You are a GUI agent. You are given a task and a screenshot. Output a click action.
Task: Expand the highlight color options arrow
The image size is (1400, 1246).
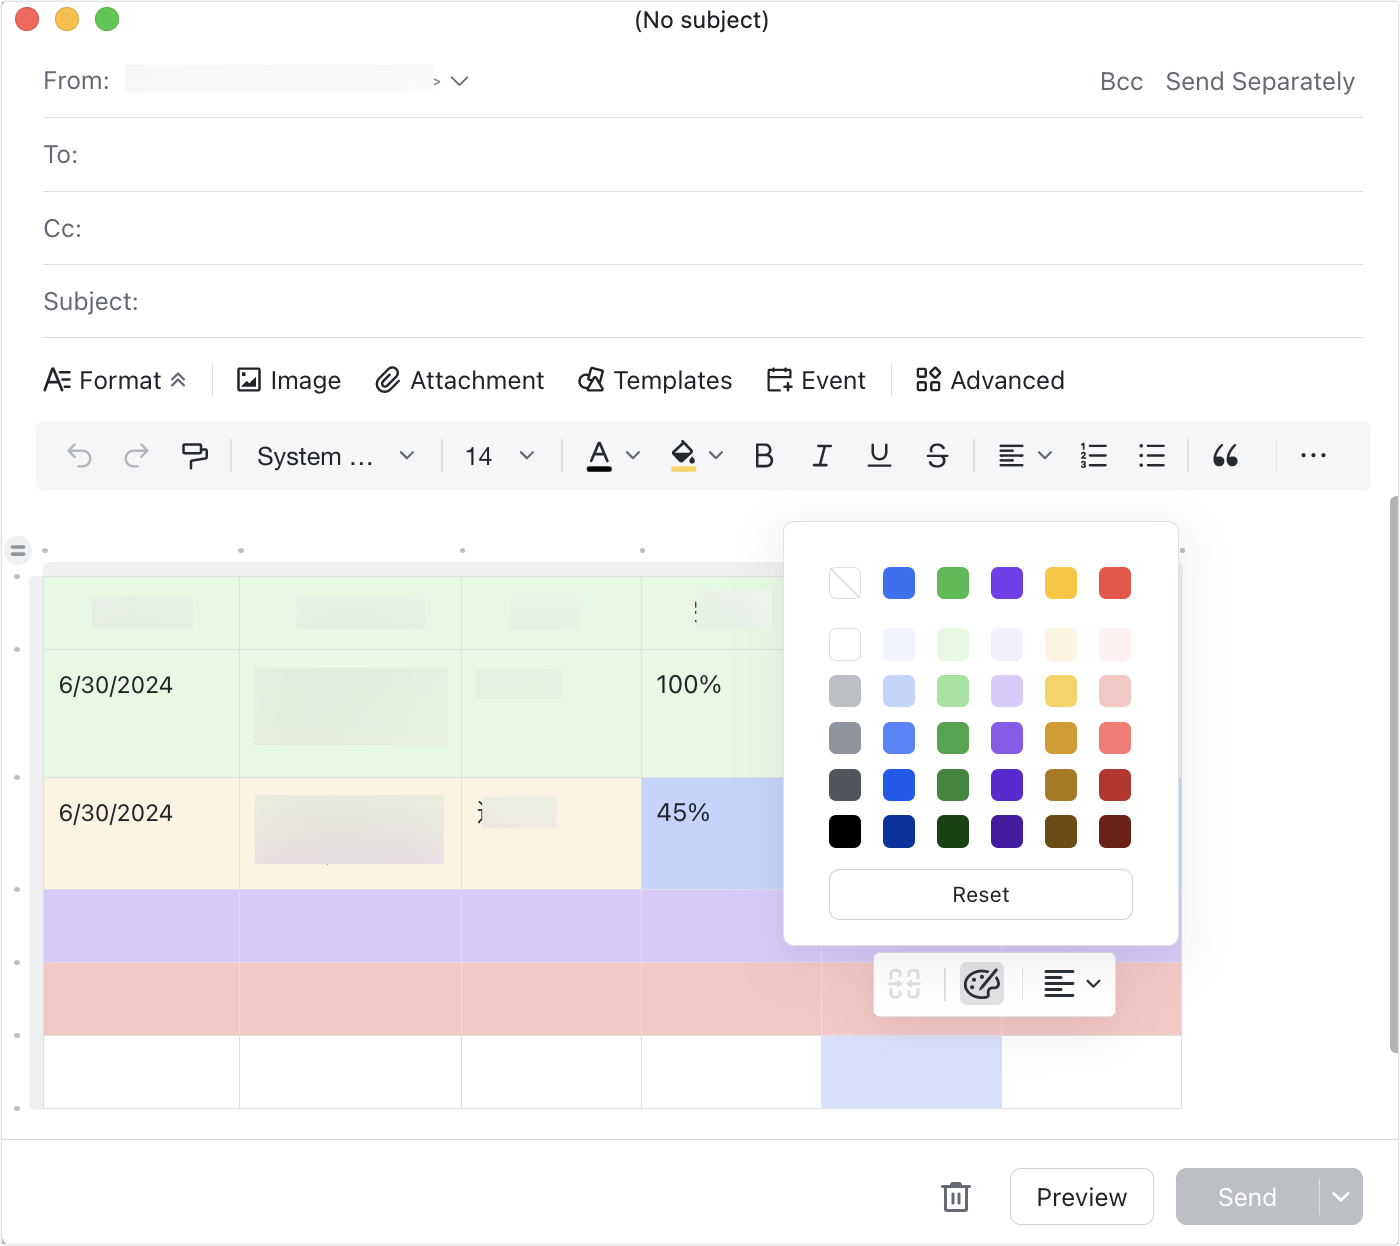coord(716,456)
